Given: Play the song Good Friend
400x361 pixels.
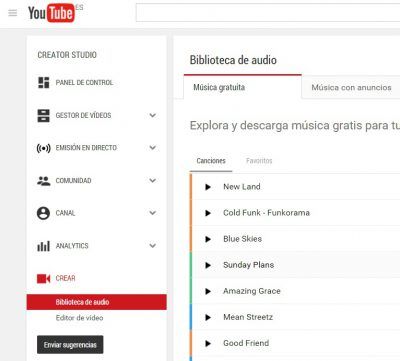Looking at the screenshot, I should [208, 343].
